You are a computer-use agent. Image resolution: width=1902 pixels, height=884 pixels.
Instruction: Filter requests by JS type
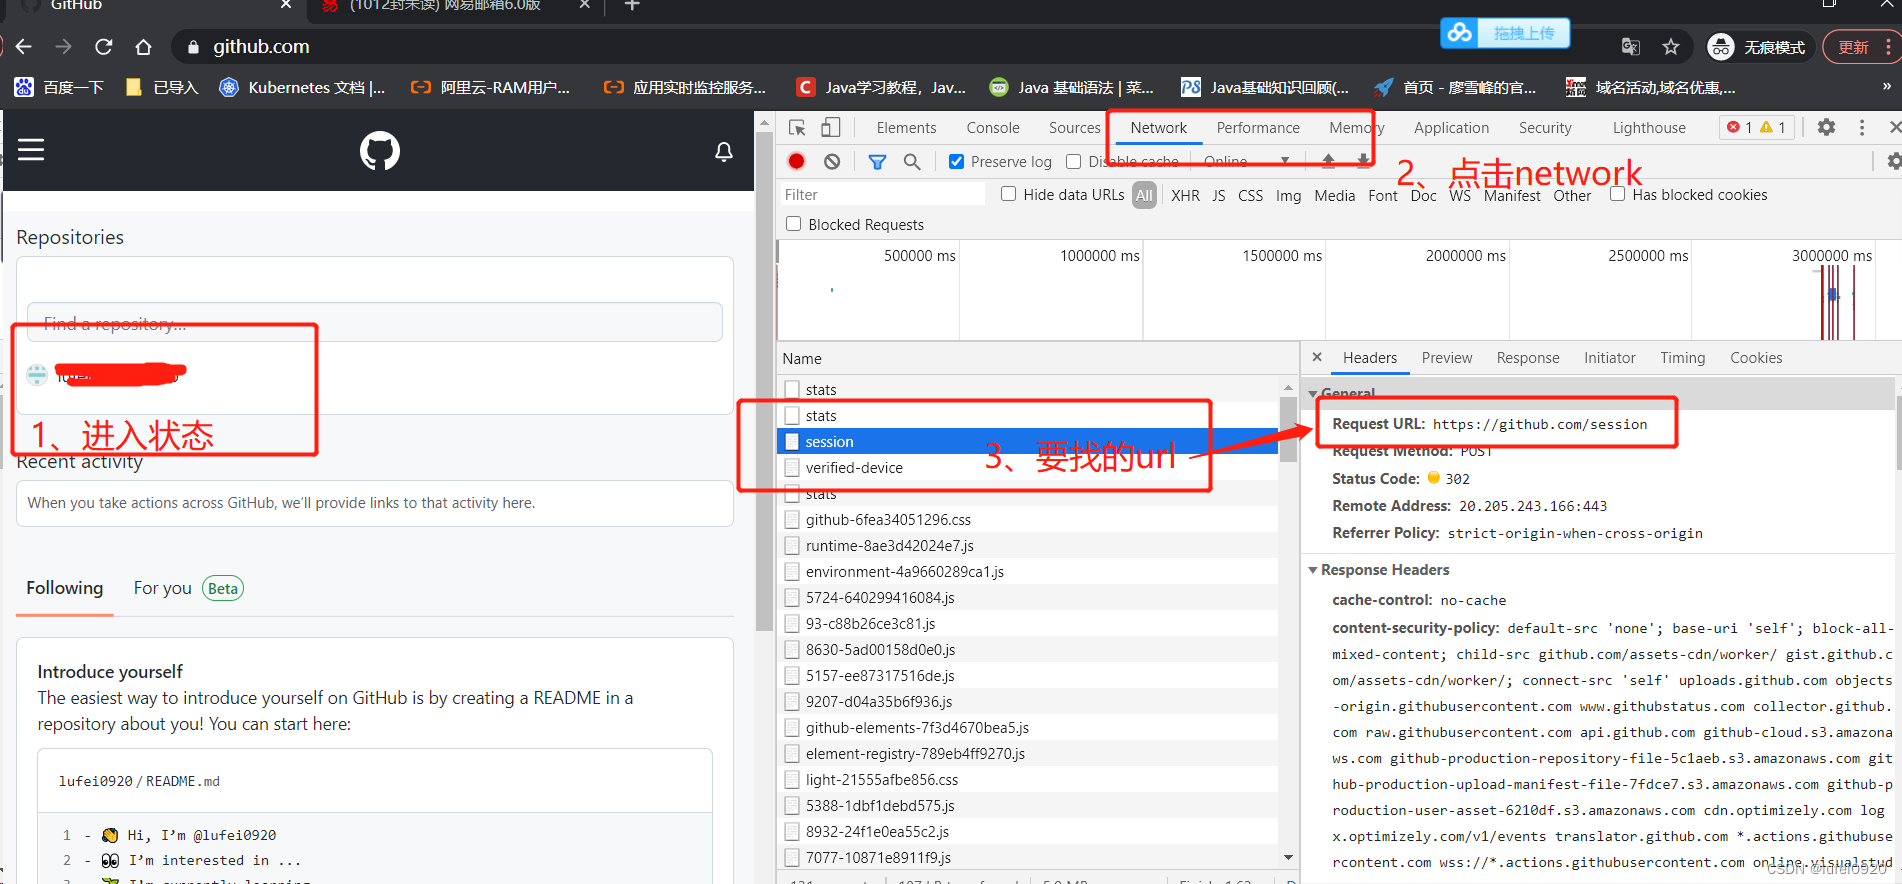click(1219, 195)
